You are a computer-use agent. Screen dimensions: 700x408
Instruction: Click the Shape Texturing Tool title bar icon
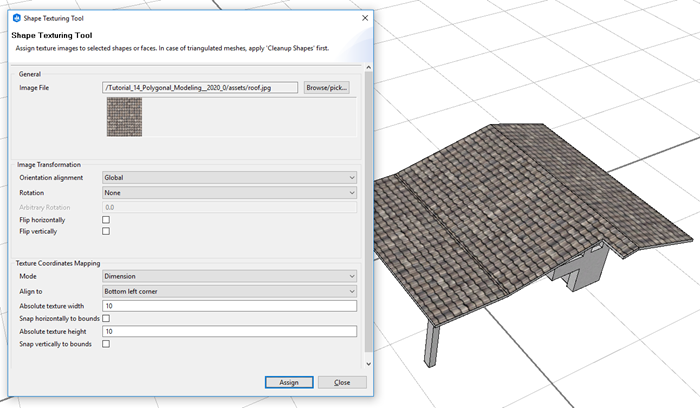15,15
